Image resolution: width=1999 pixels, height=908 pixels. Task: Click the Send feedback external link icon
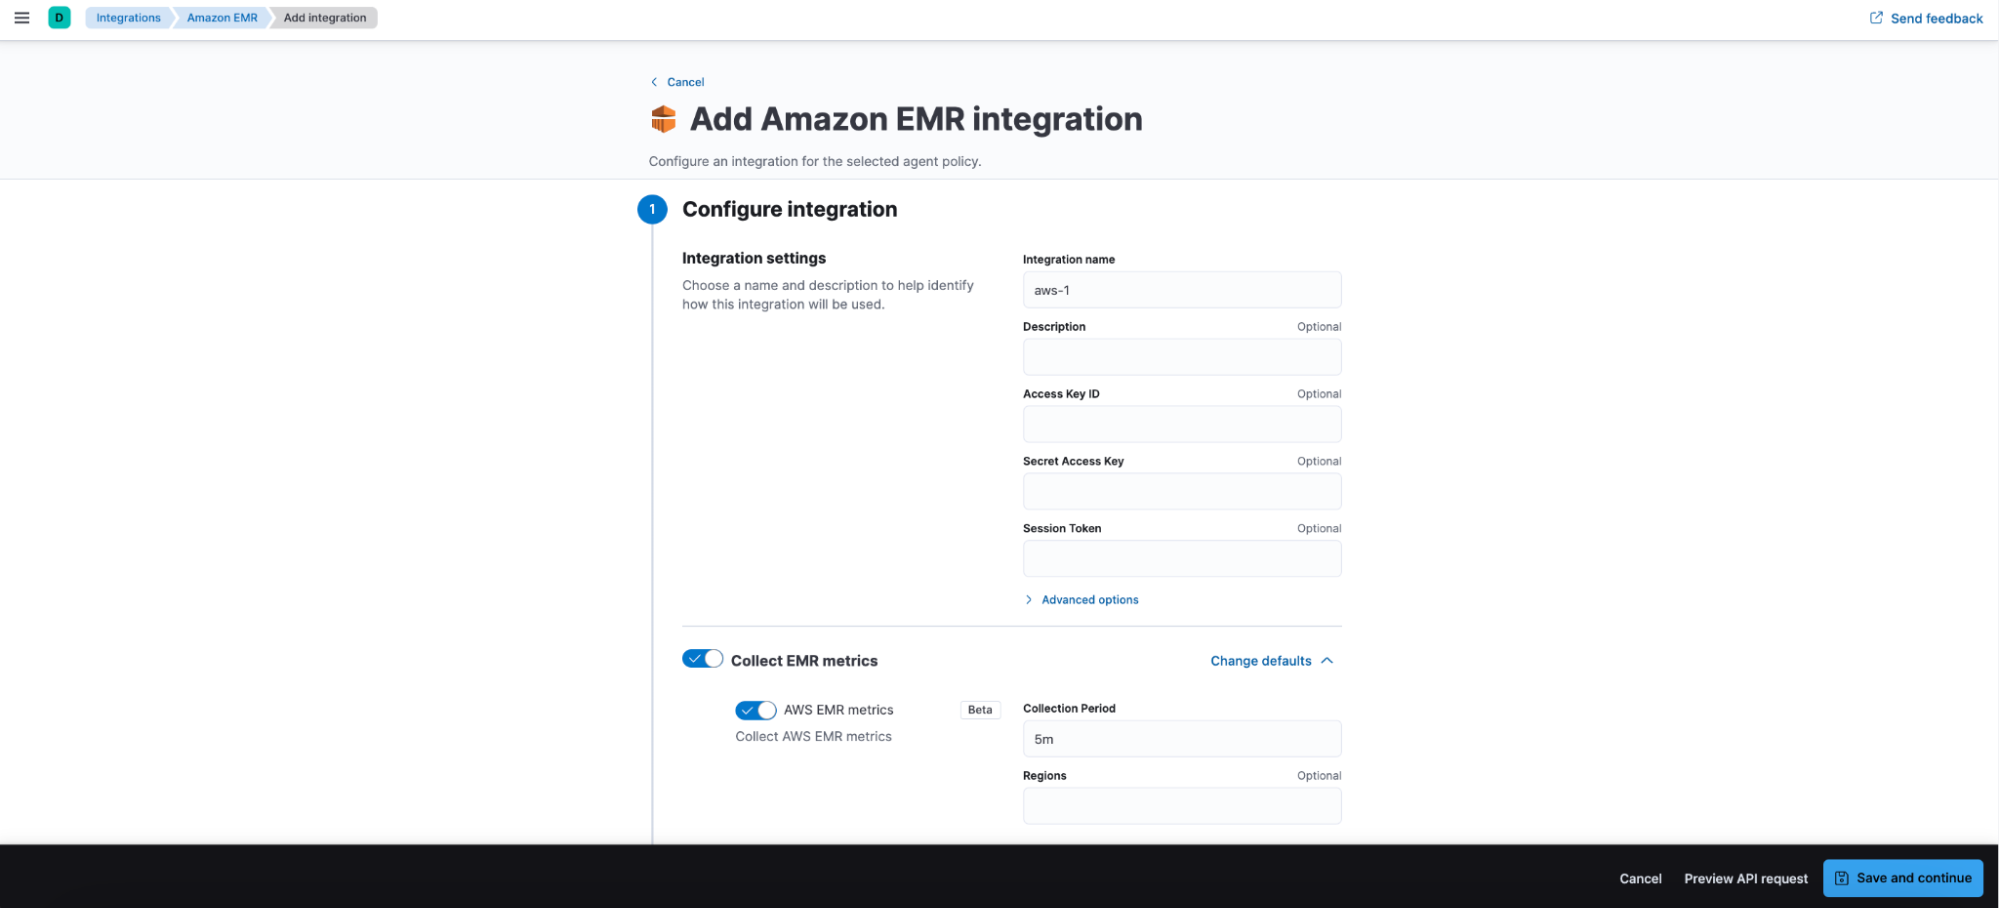pyautogui.click(x=1876, y=18)
